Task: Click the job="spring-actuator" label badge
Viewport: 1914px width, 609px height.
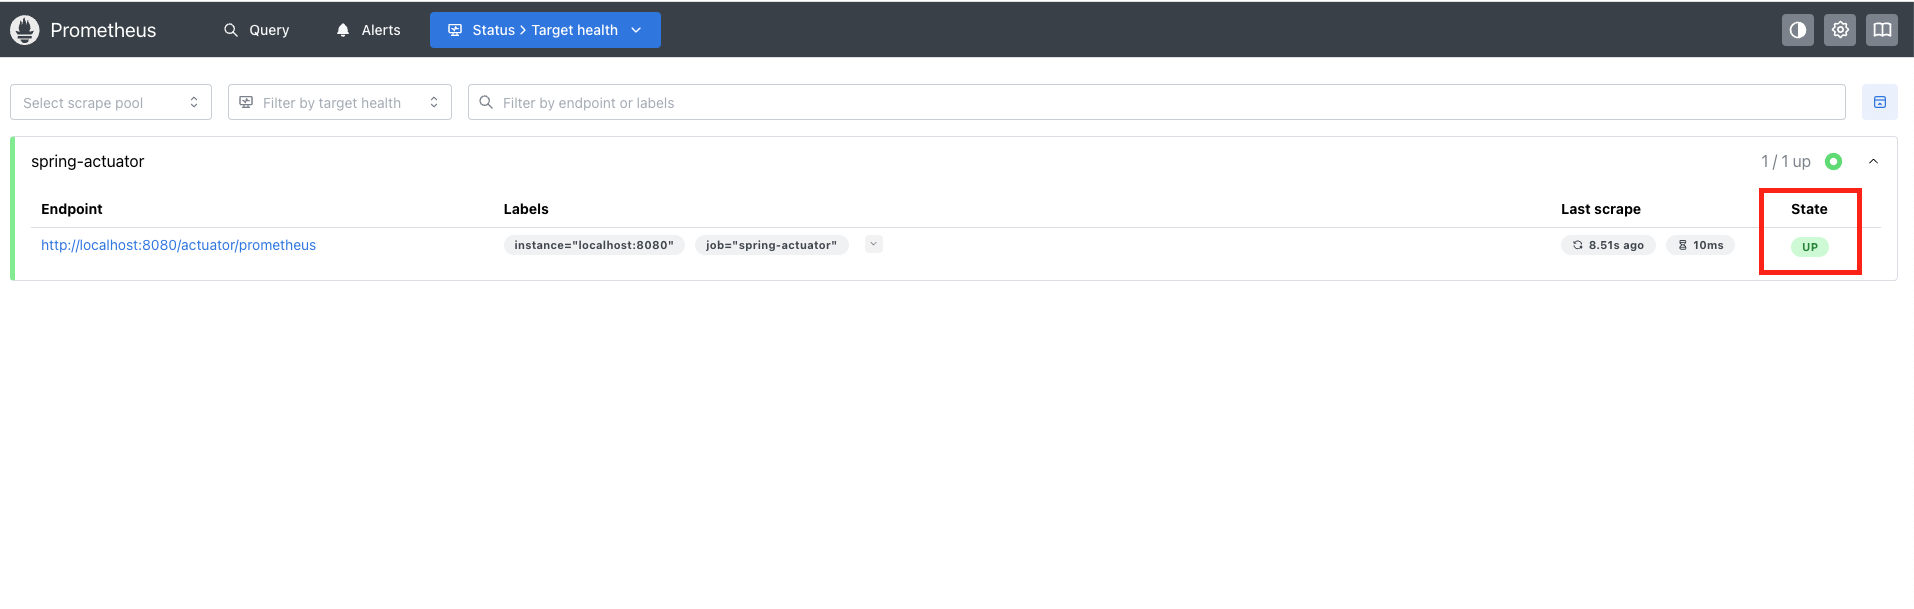Action: tap(772, 245)
